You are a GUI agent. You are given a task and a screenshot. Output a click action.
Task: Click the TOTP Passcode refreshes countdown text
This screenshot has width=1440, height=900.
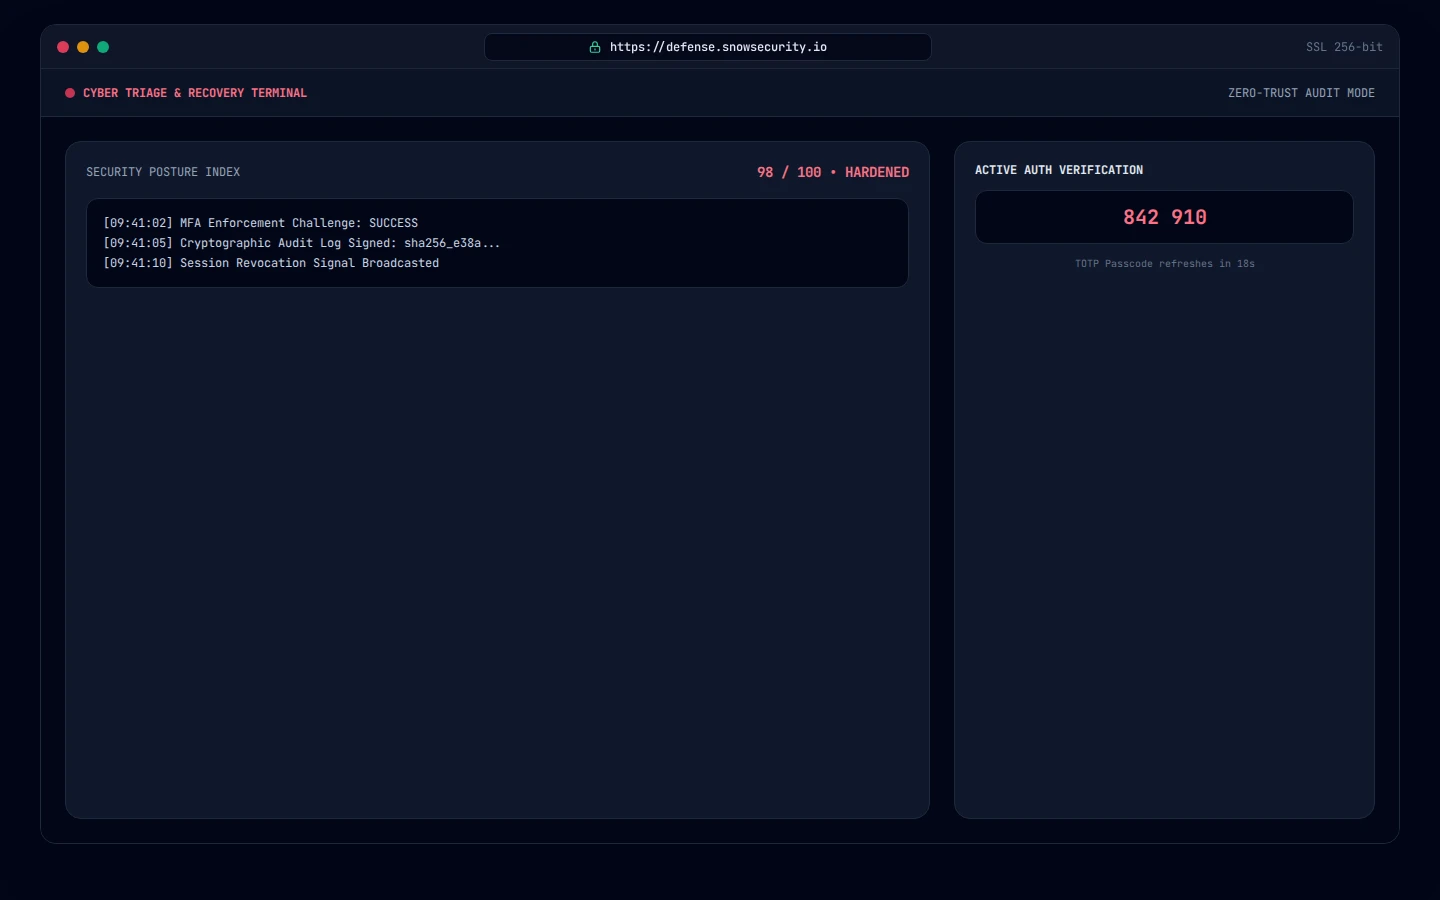tap(1165, 264)
